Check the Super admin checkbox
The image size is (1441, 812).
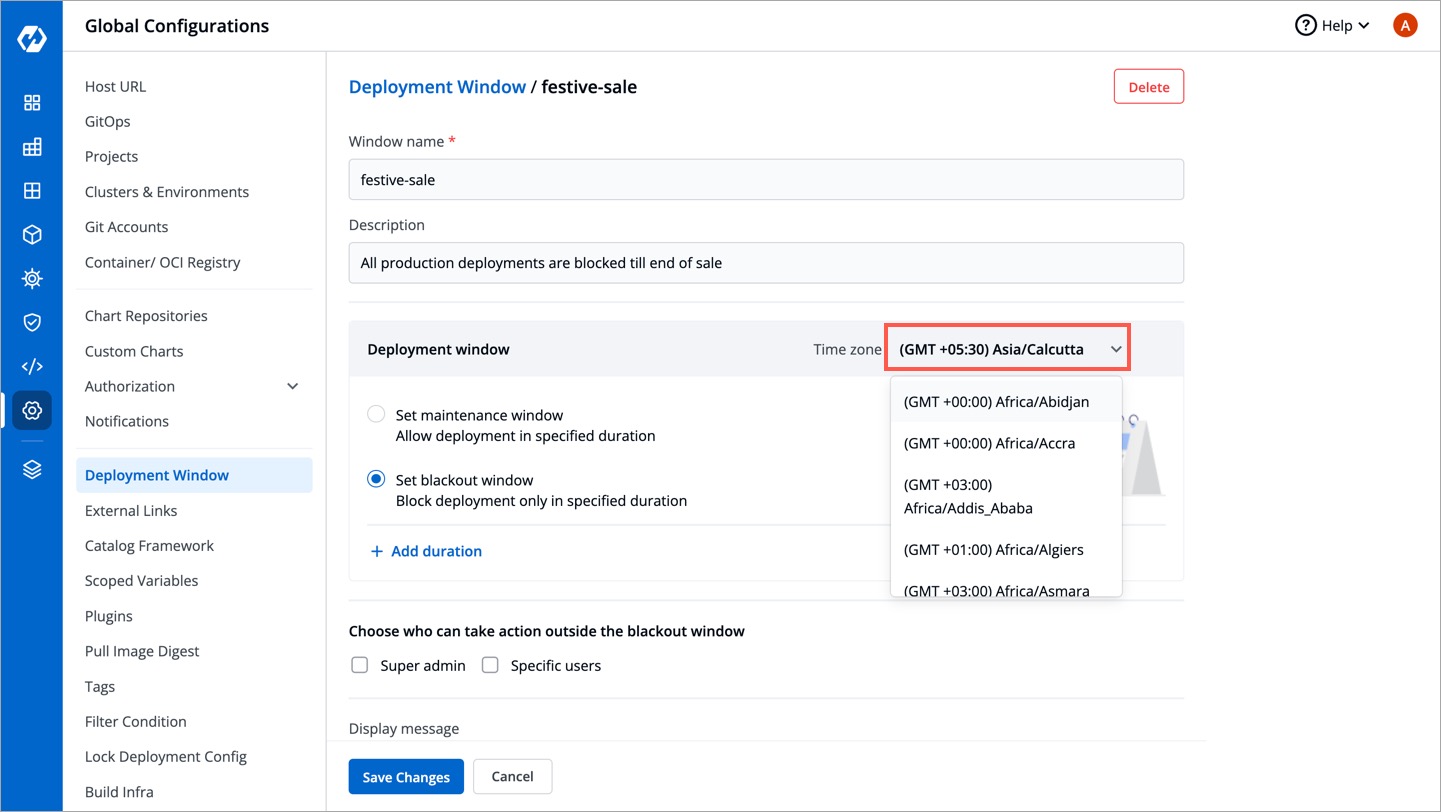(360, 665)
